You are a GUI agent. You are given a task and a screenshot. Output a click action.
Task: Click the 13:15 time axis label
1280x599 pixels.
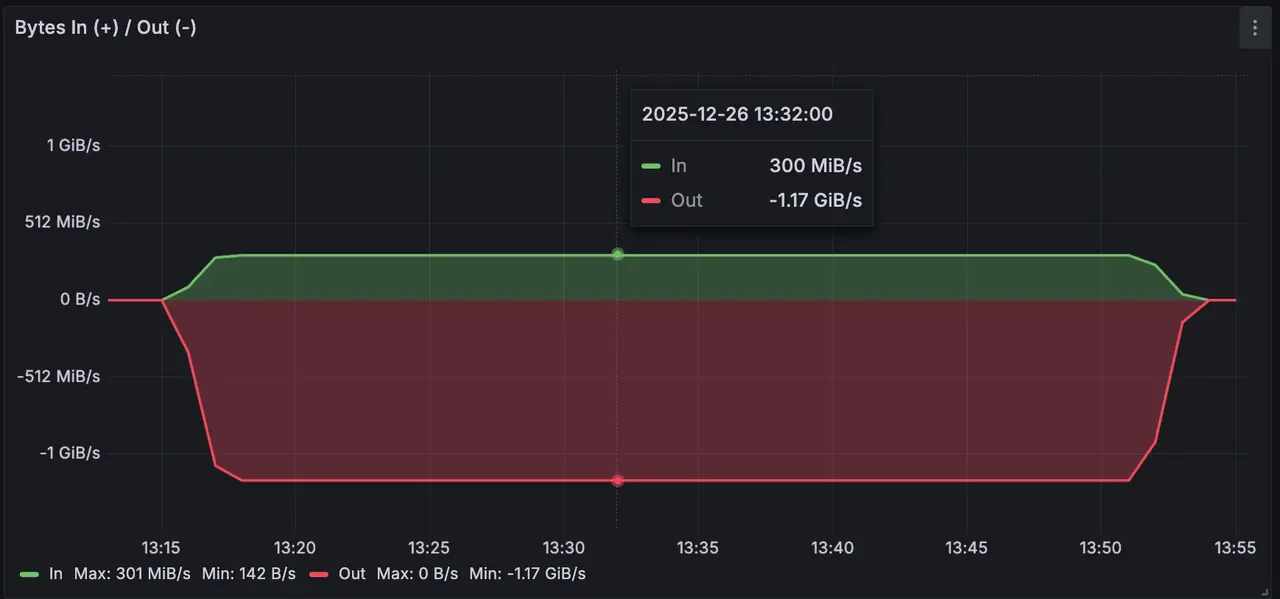pyautogui.click(x=161, y=548)
